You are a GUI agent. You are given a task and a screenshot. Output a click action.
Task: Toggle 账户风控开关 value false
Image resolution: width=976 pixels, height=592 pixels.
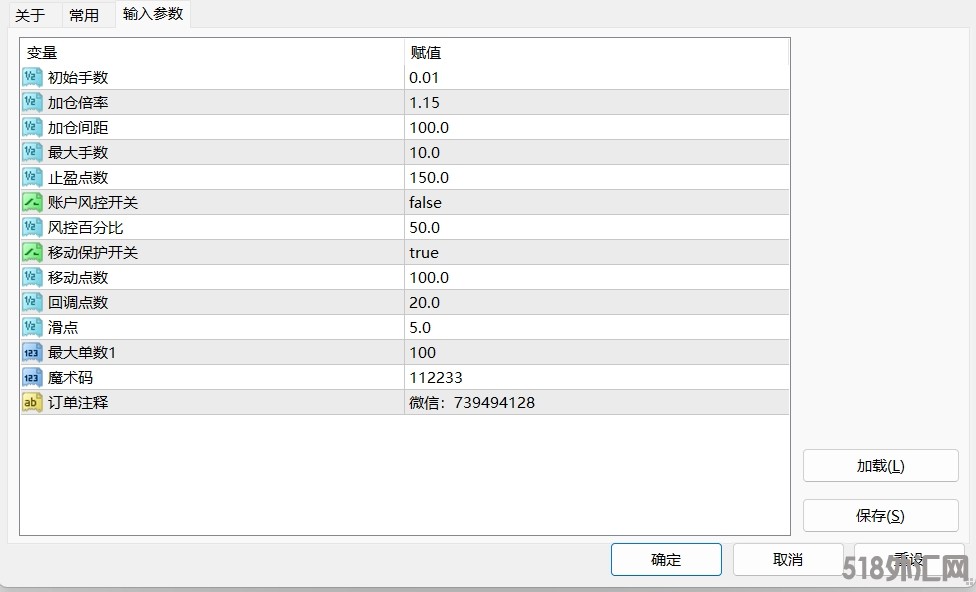[x=425, y=203]
